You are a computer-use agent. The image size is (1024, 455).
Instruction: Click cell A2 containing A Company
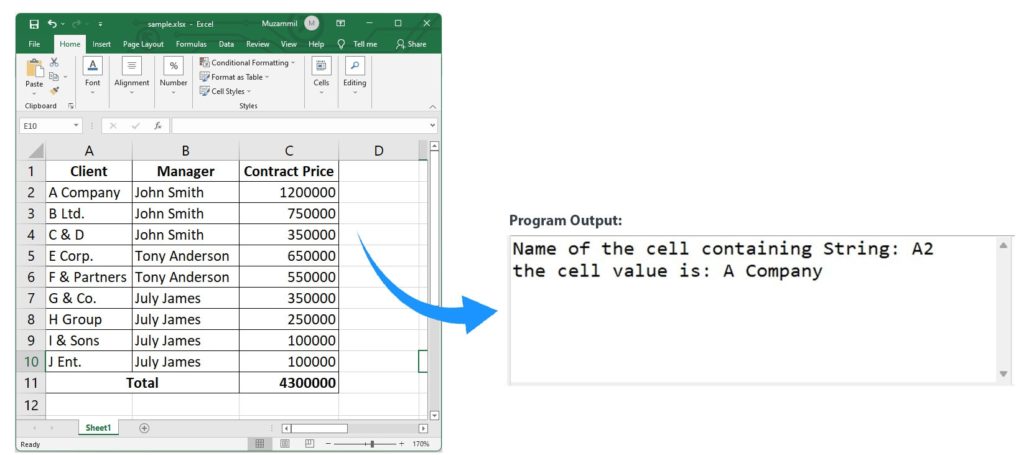tap(88, 192)
